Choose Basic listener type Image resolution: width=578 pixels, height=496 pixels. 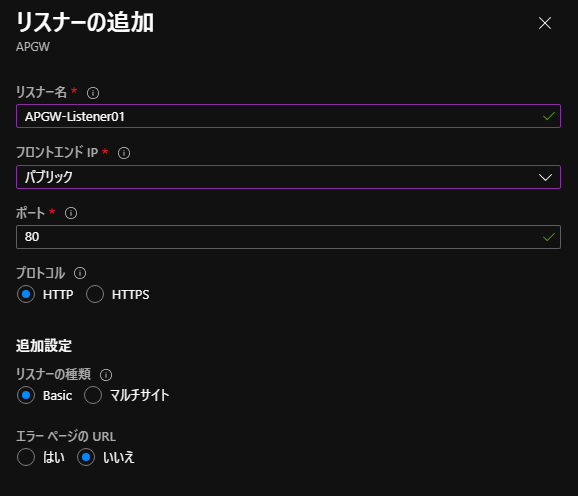tap(26, 395)
